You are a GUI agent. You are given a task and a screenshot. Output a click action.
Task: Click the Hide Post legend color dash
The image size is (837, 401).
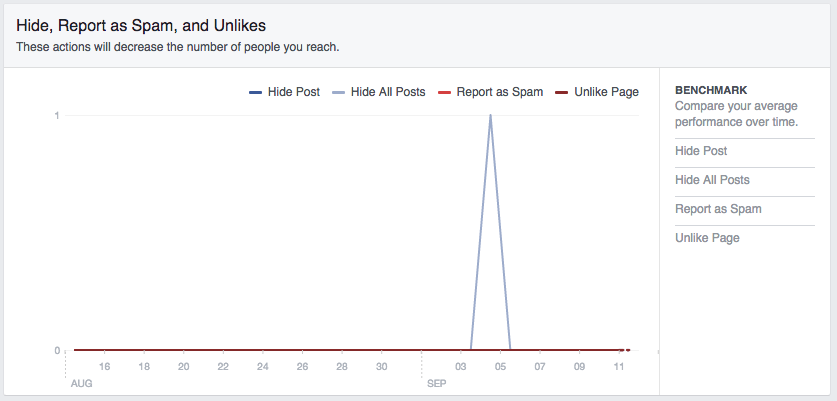pos(255,92)
